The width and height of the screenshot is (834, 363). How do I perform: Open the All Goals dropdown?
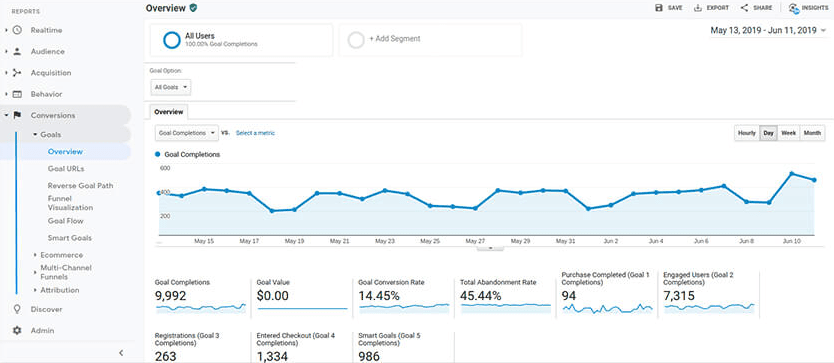pyautogui.click(x=171, y=87)
